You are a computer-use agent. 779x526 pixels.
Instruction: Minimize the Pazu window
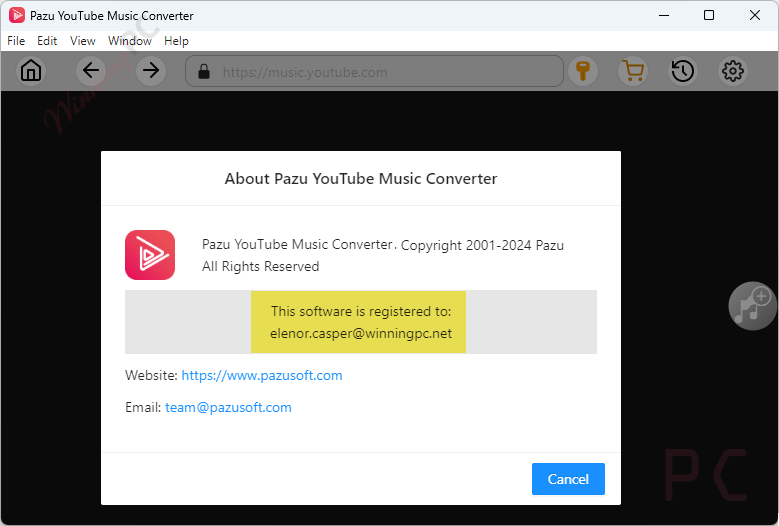click(x=664, y=15)
